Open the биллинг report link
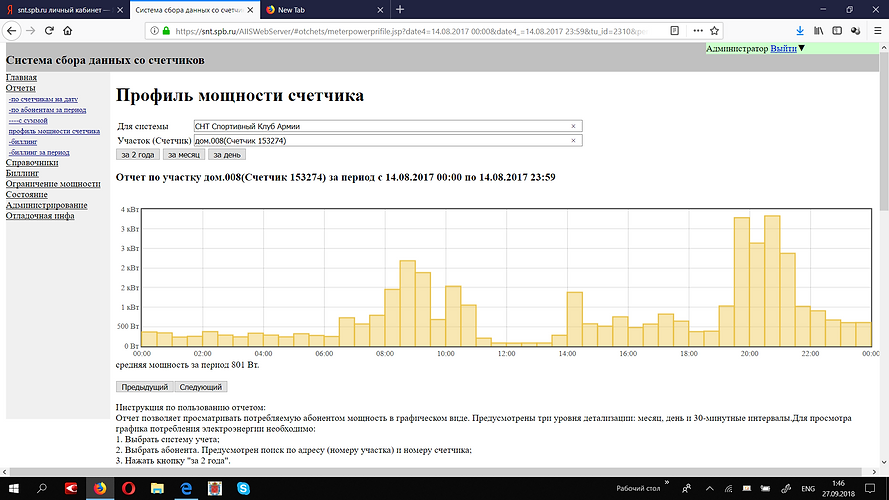 [x=23, y=142]
